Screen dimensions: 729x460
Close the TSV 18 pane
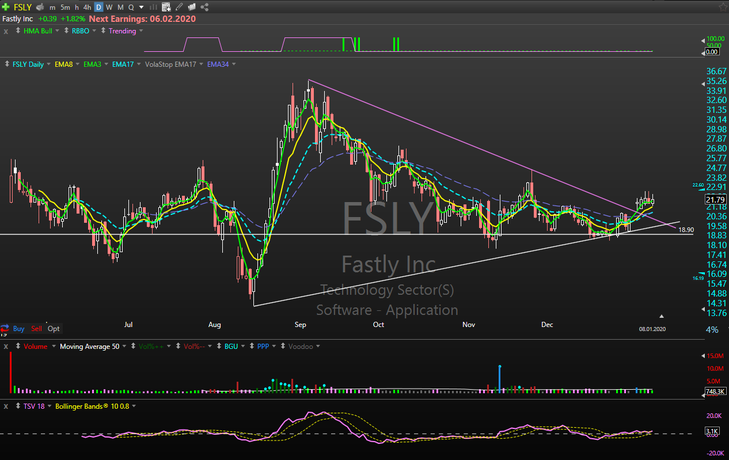pos(6,407)
